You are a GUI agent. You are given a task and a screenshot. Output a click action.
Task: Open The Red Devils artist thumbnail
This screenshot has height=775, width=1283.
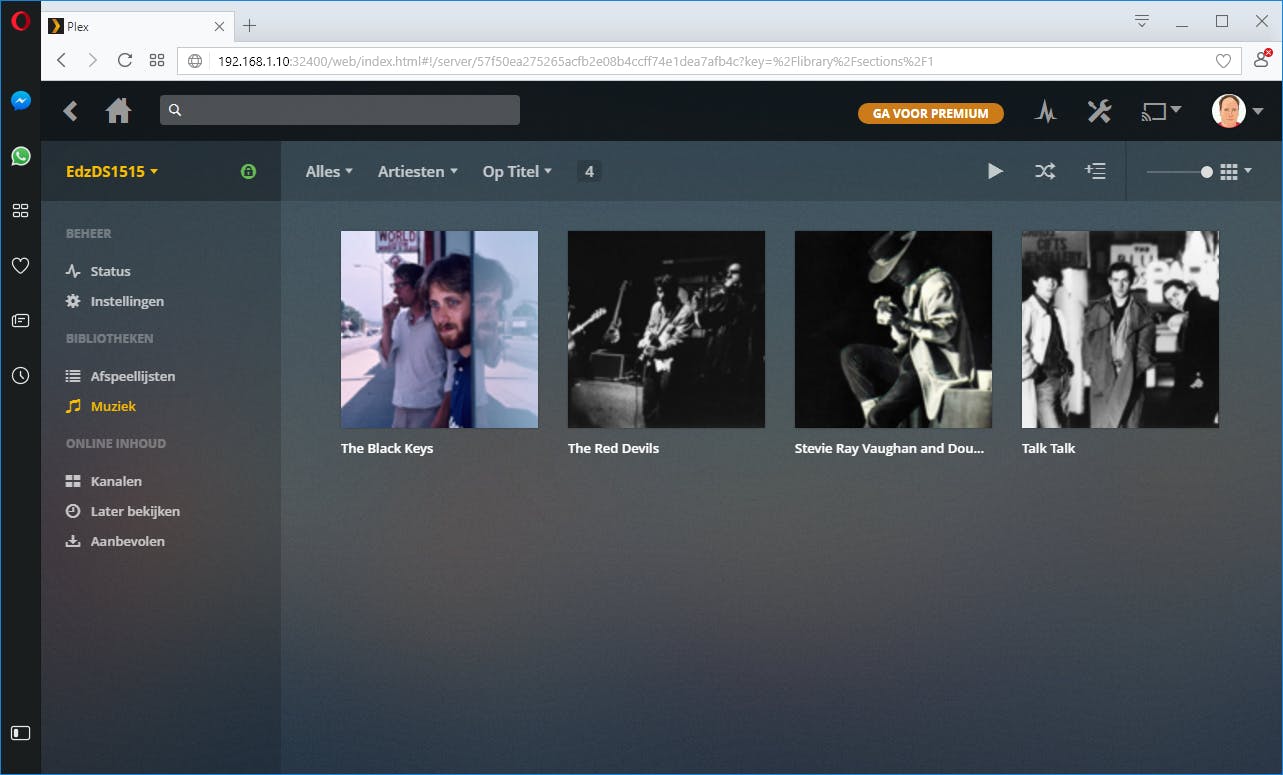[x=666, y=329]
